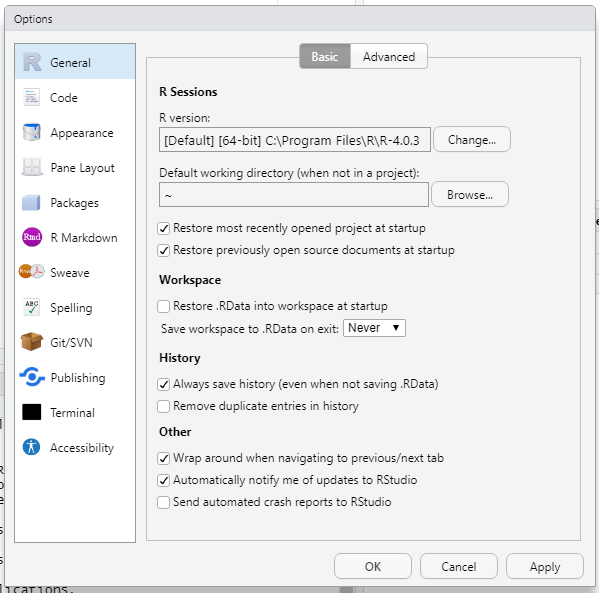This screenshot has height=593, width=599.
Task: Uncheck Automatically notify me of updates
Action: [x=164, y=480]
